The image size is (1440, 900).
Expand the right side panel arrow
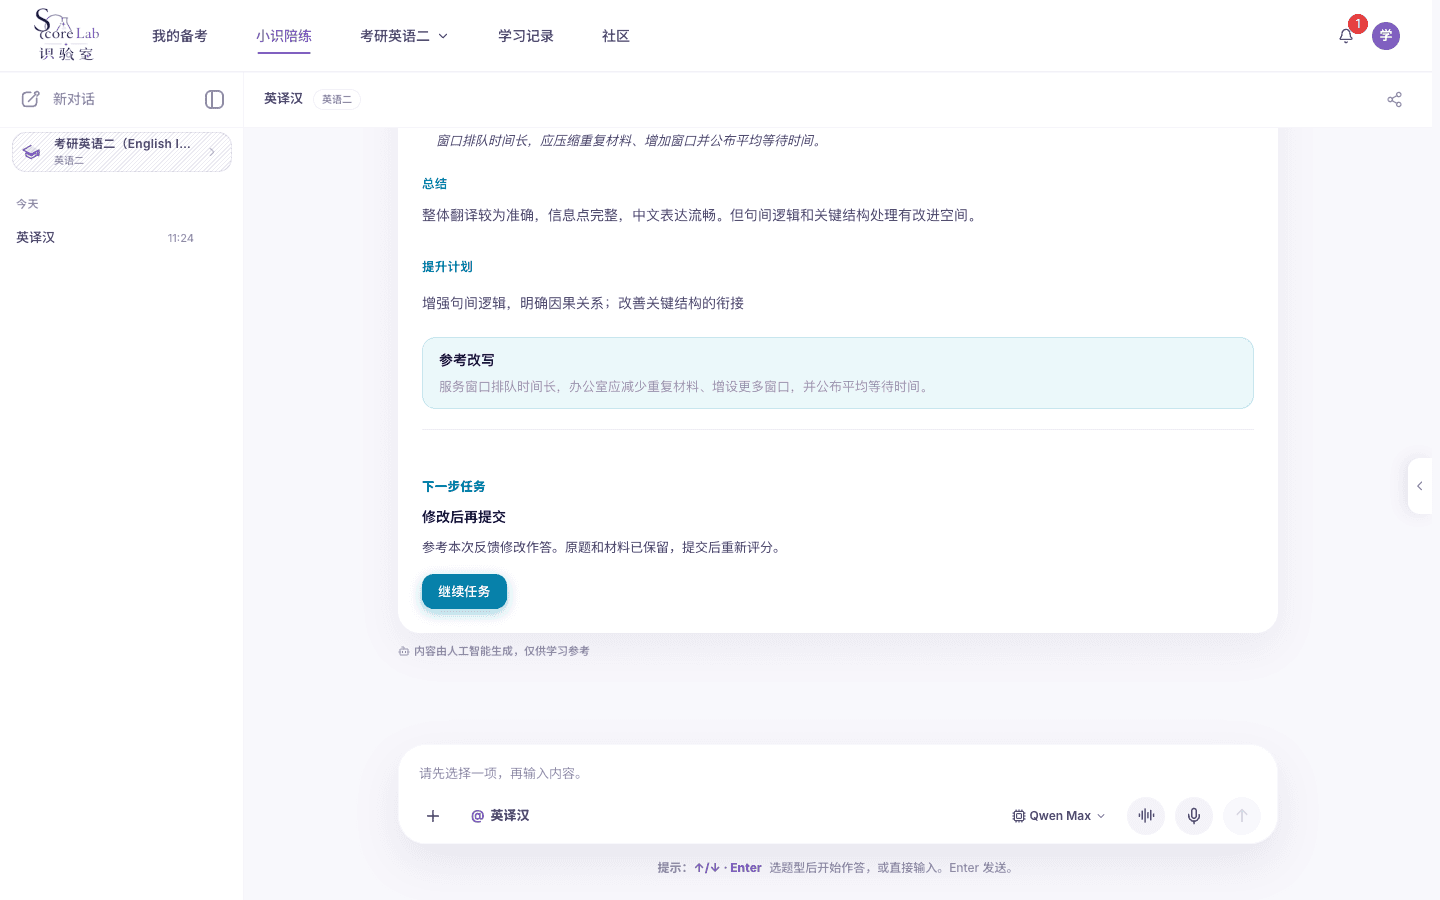[1420, 486]
